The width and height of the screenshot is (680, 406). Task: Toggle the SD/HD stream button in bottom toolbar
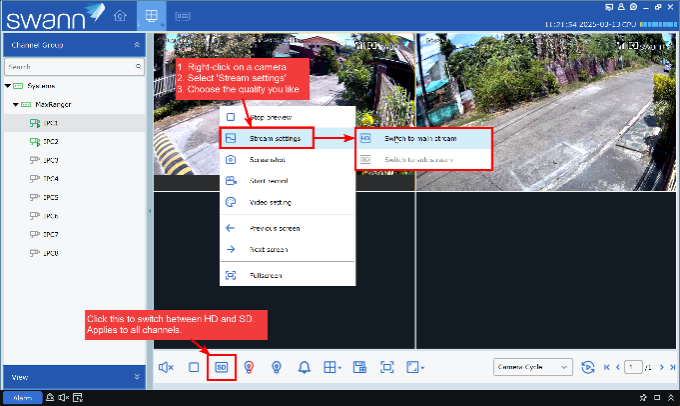pyautogui.click(x=222, y=367)
